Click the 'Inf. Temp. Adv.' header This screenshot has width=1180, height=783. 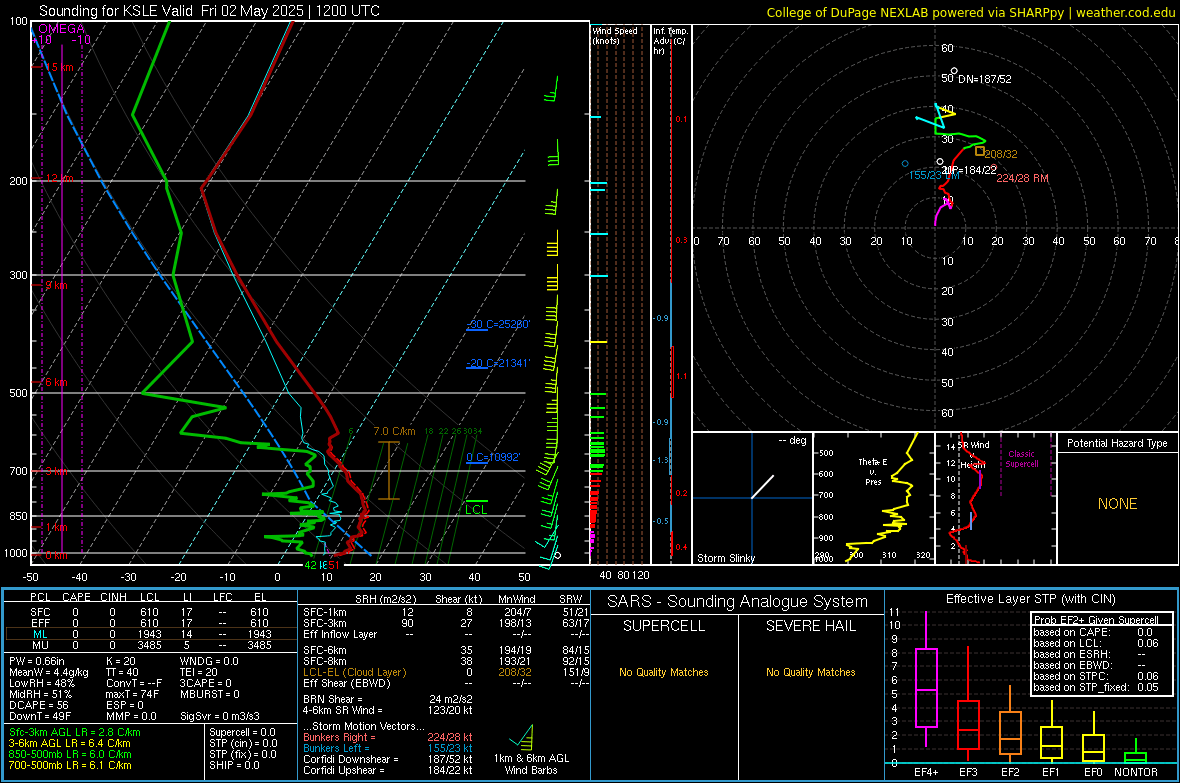pos(670,41)
